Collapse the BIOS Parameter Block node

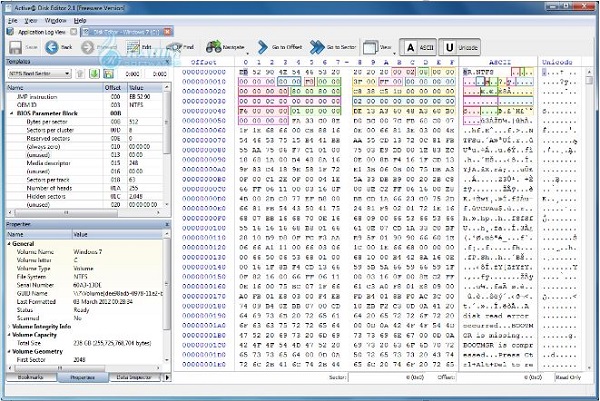point(11,113)
